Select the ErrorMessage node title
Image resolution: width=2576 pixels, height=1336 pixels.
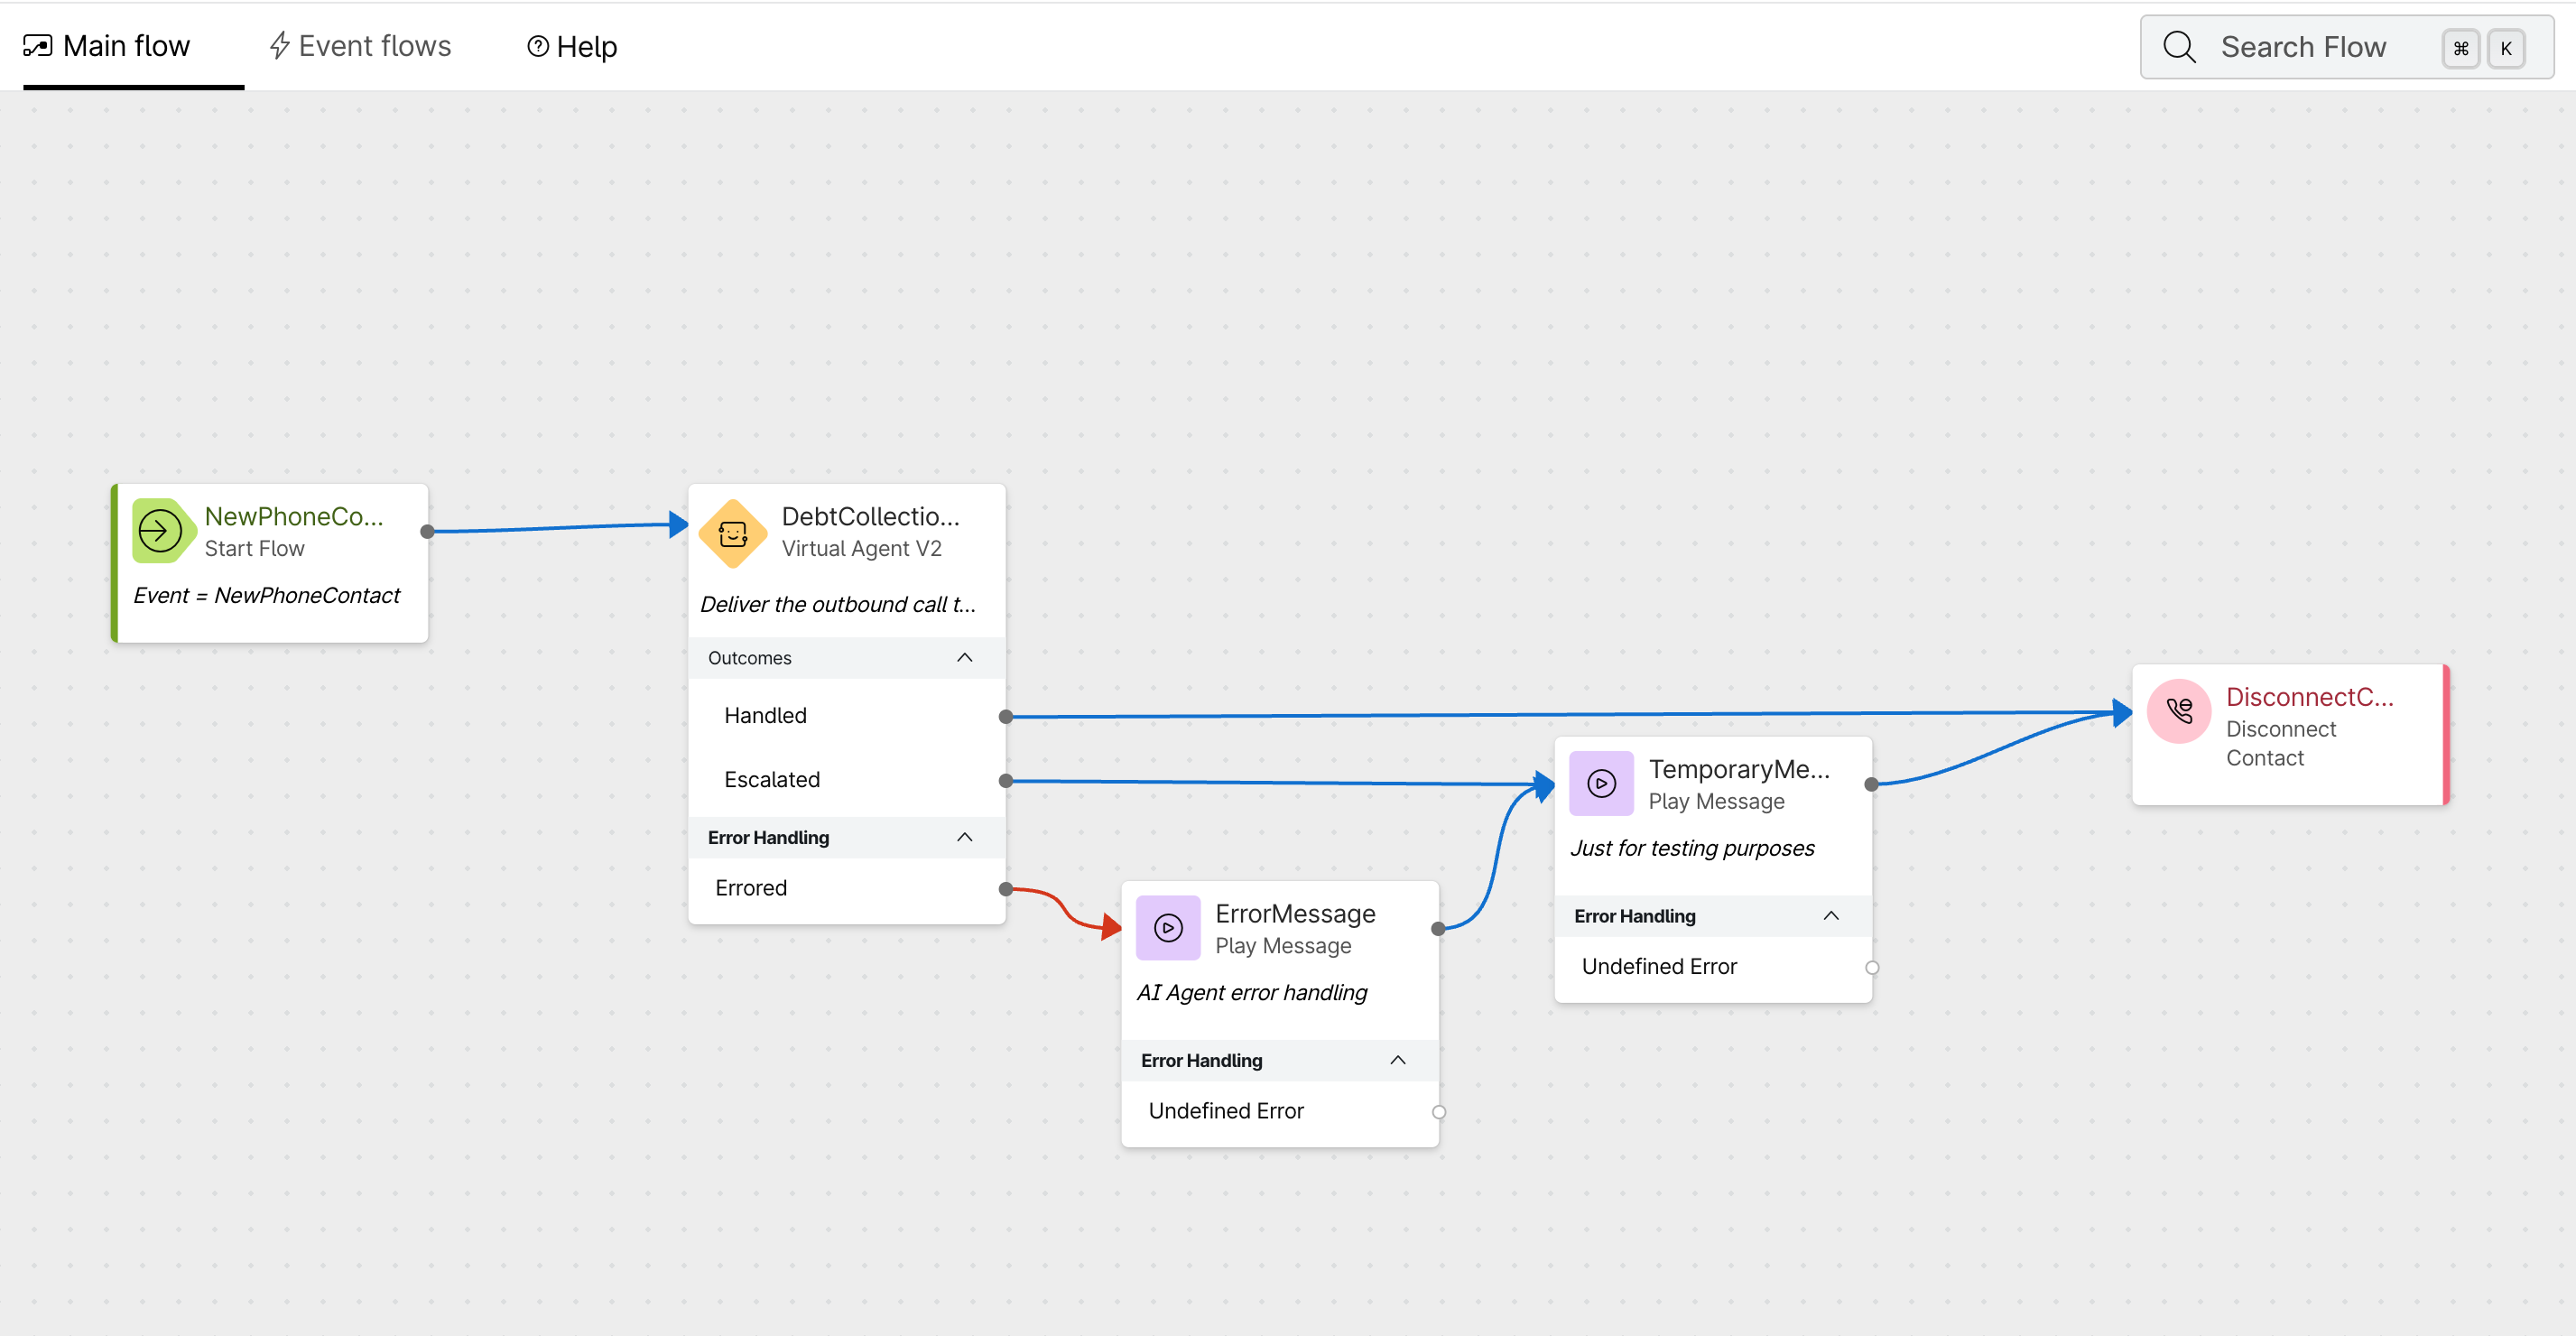pos(1295,913)
